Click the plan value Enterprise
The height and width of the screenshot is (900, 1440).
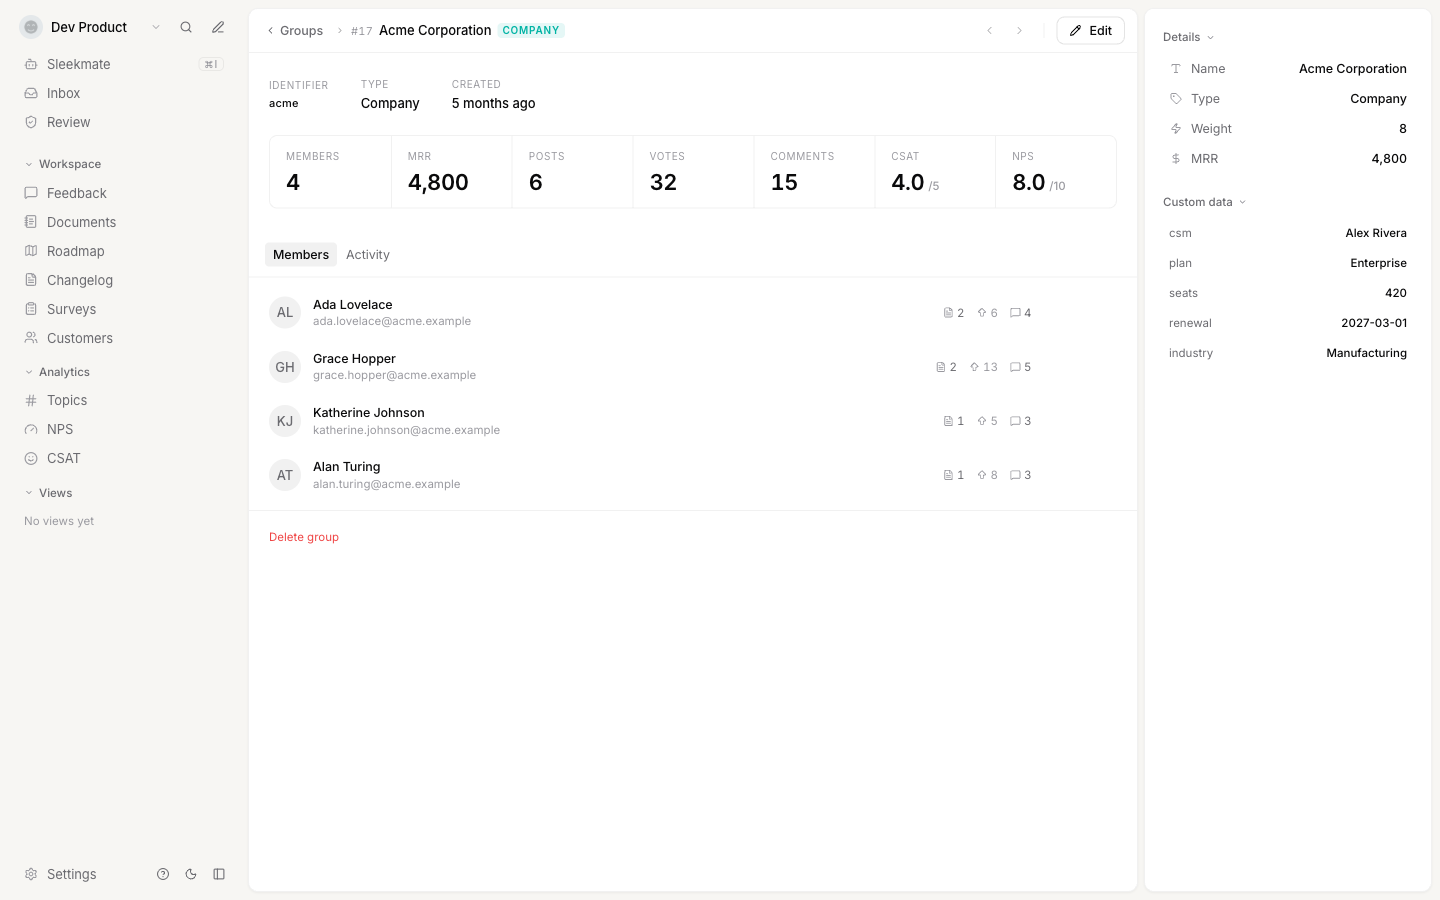1378,263
